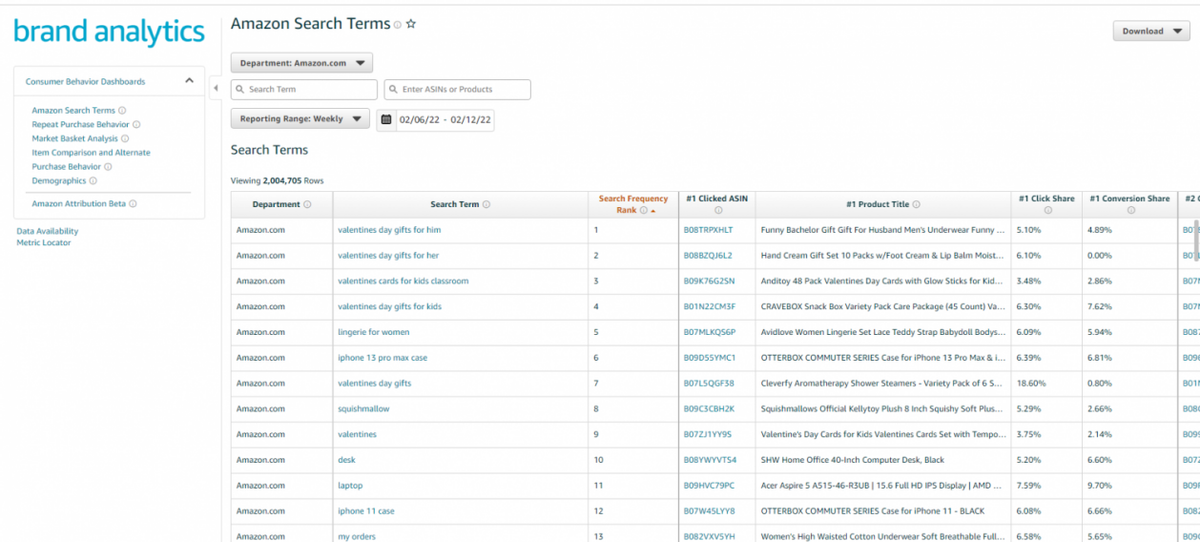This screenshot has height=542, width=1200.
Task: Click the info icon next to Repeat Purchase Behavior
Action: click(x=137, y=125)
